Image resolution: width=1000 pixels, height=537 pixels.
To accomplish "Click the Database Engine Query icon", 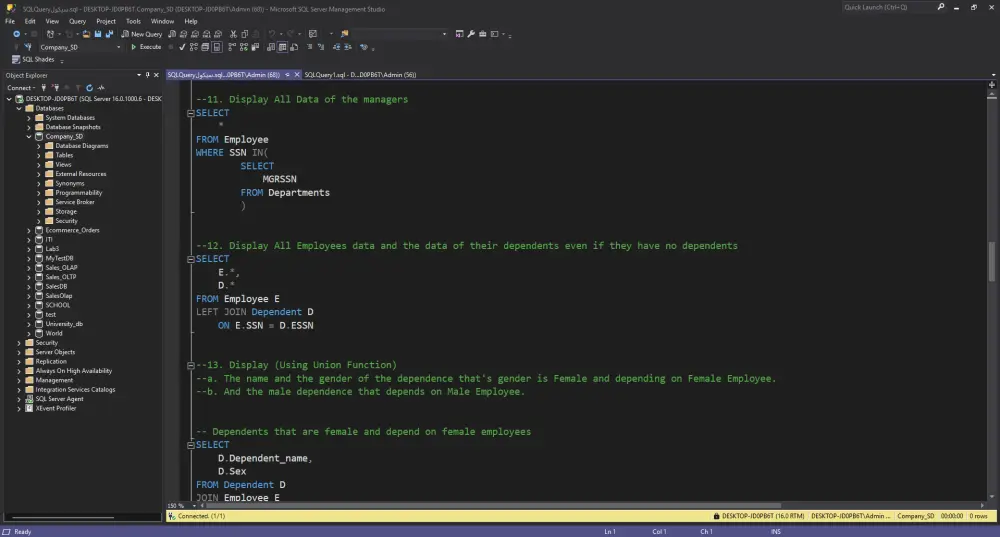I will coord(172,34).
